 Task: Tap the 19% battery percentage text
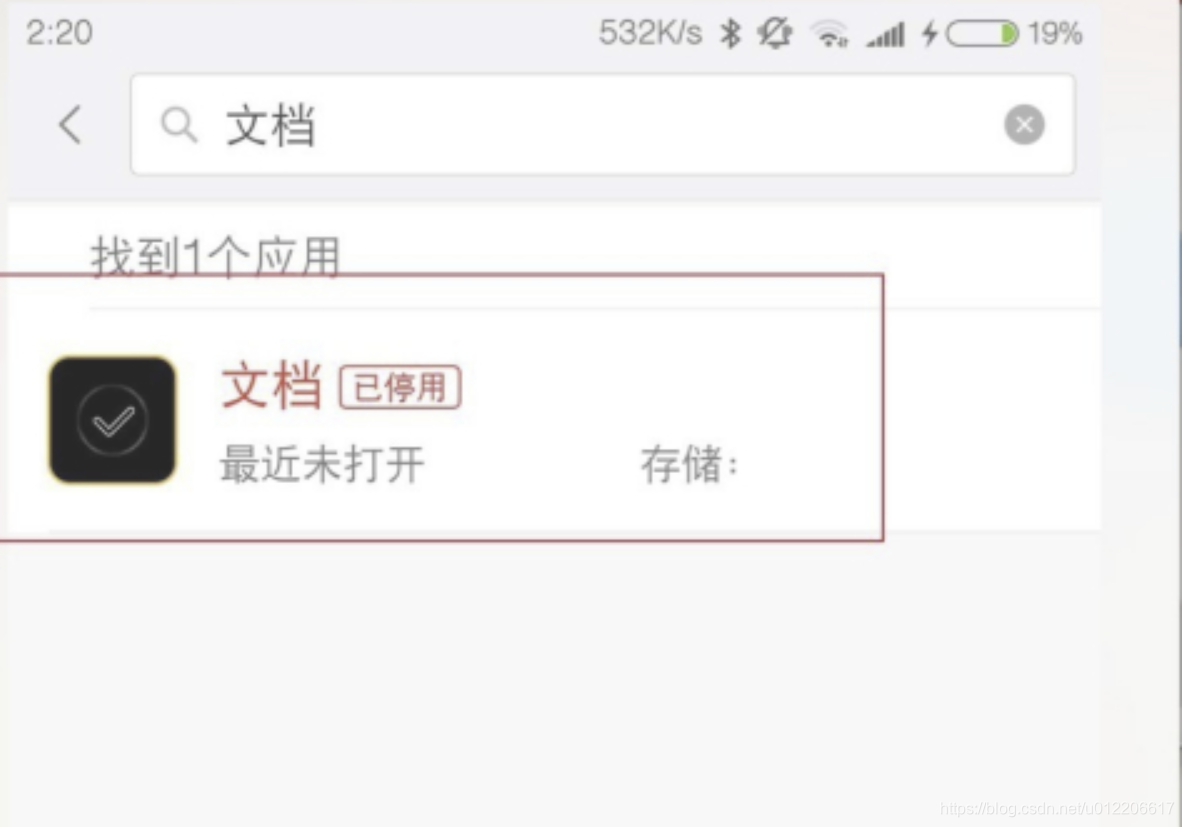(1055, 34)
